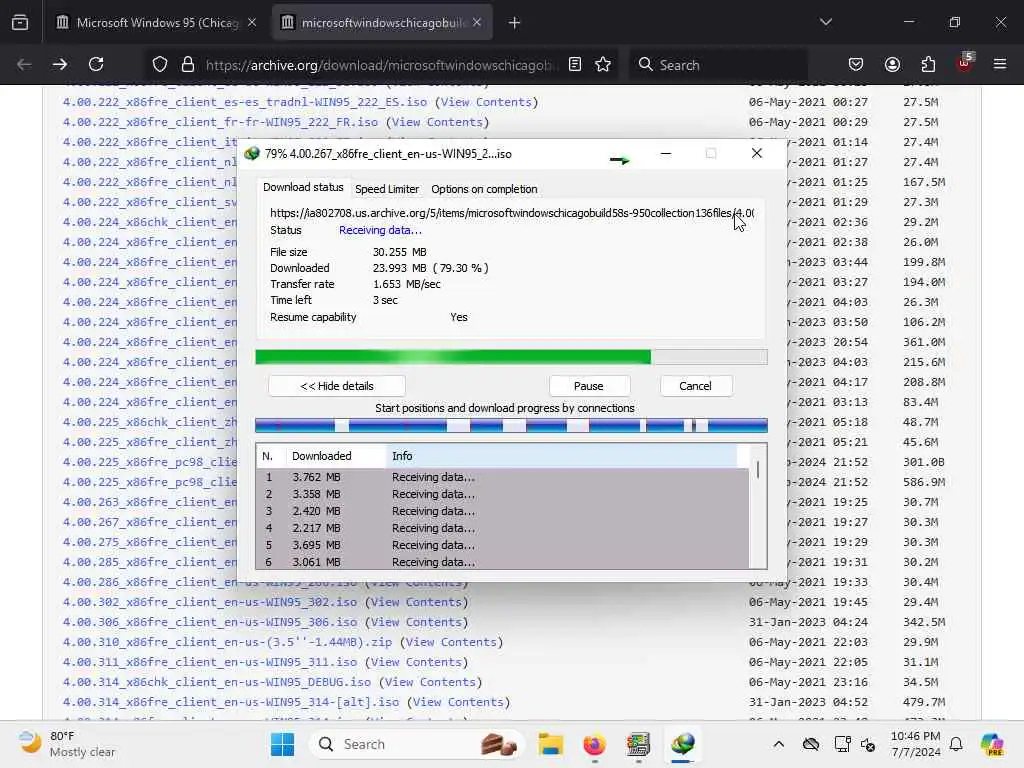Open 4.00.314 x86chk WIN95_DEBUG.iso link
The image size is (1024, 768).
(x=217, y=682)
